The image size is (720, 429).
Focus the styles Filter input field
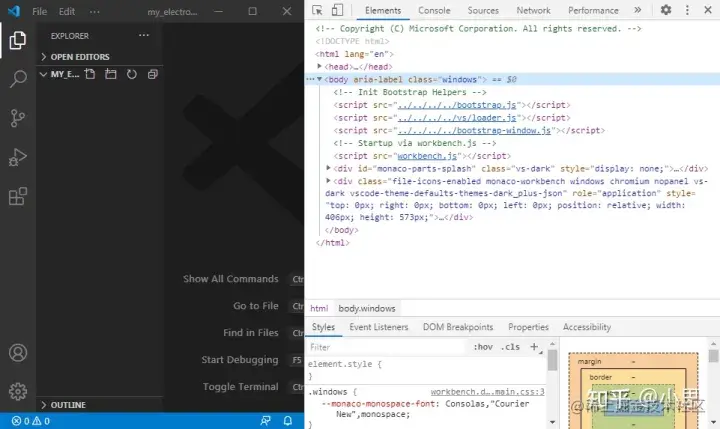point(386,347)
